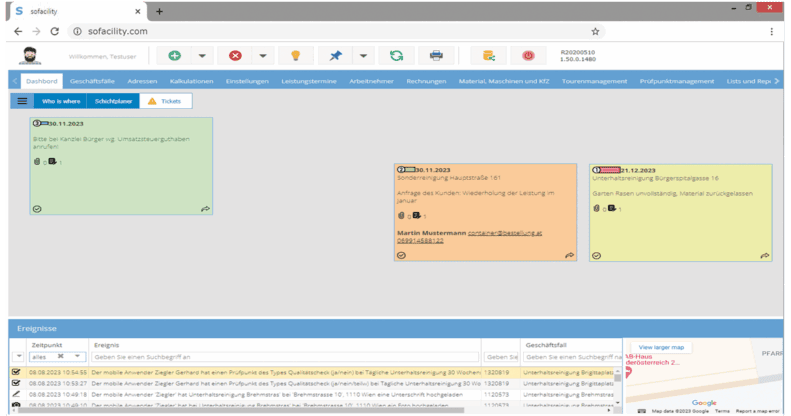791x416 pixels.
Task: Open the Tourenmanagement menu
Action: [594, 81]
